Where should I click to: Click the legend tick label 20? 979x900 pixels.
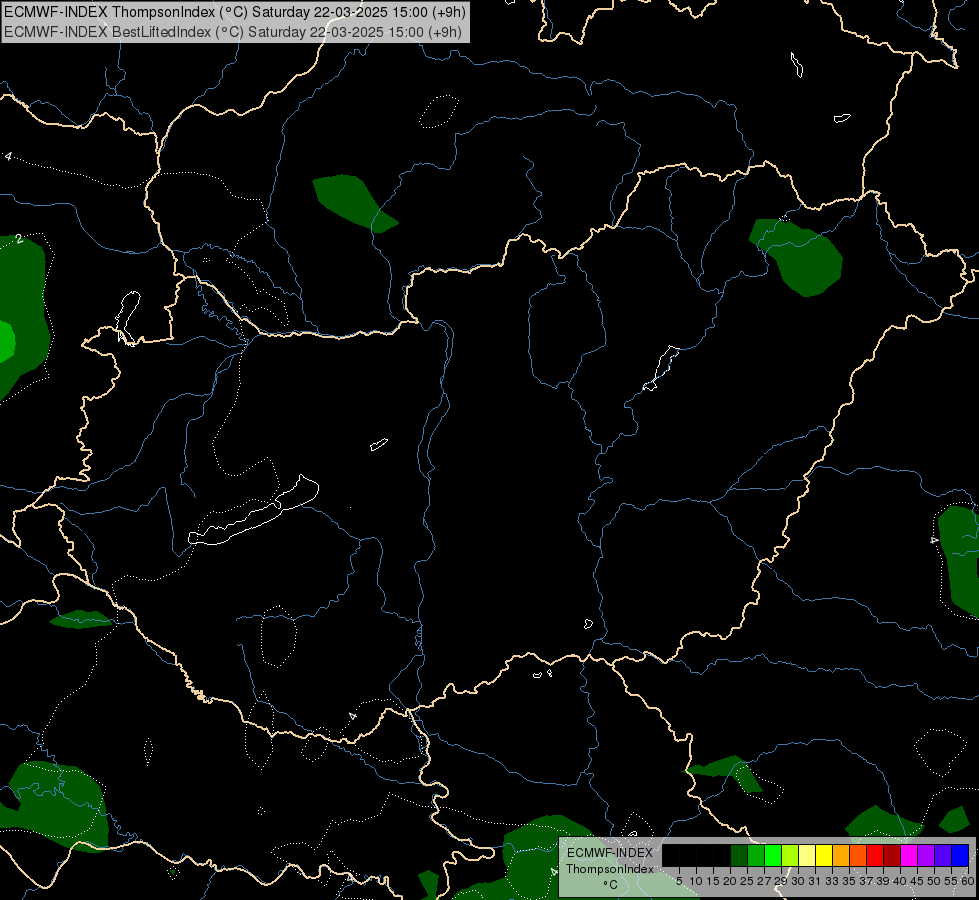pos(730,881)
